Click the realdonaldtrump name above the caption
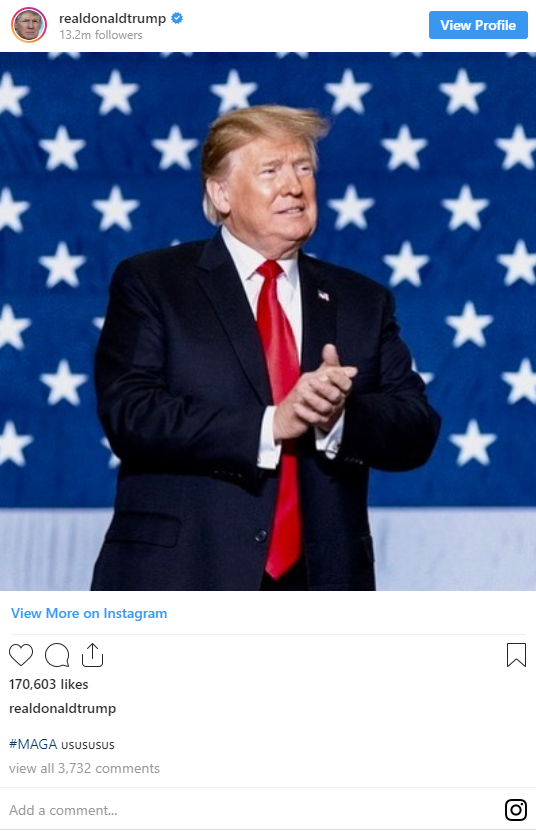536x832 pixels. pyautogui.click(x=63, y=708)
